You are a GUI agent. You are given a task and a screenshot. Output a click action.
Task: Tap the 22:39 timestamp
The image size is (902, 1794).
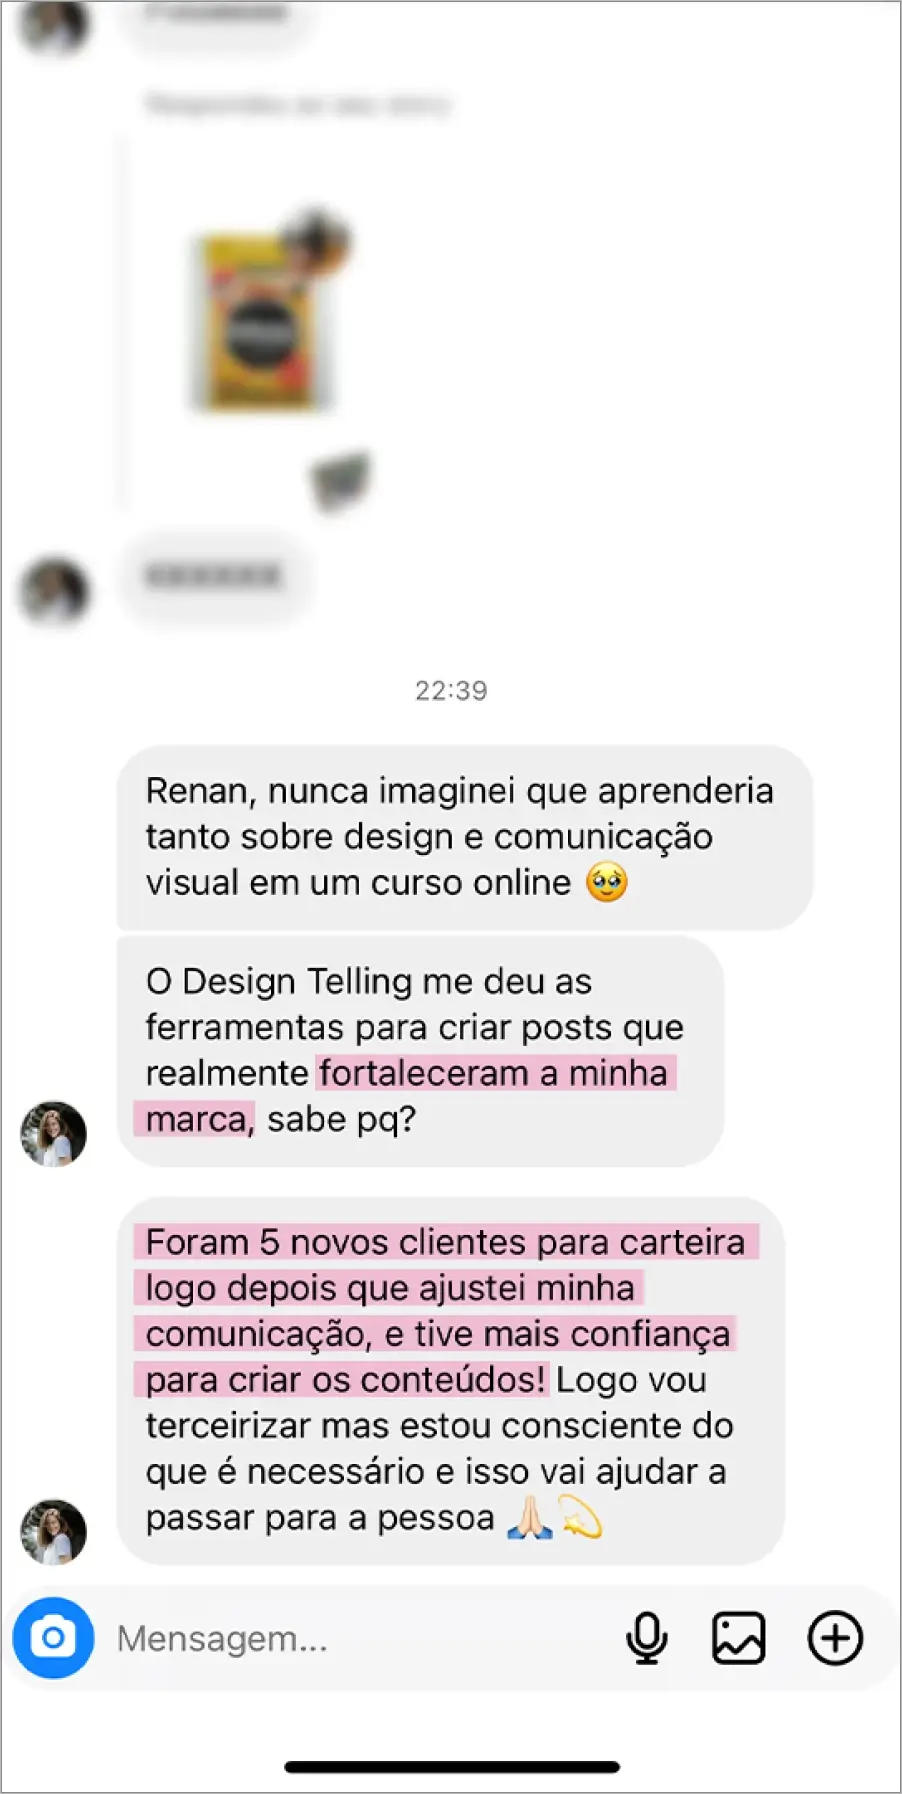(451, 690)
